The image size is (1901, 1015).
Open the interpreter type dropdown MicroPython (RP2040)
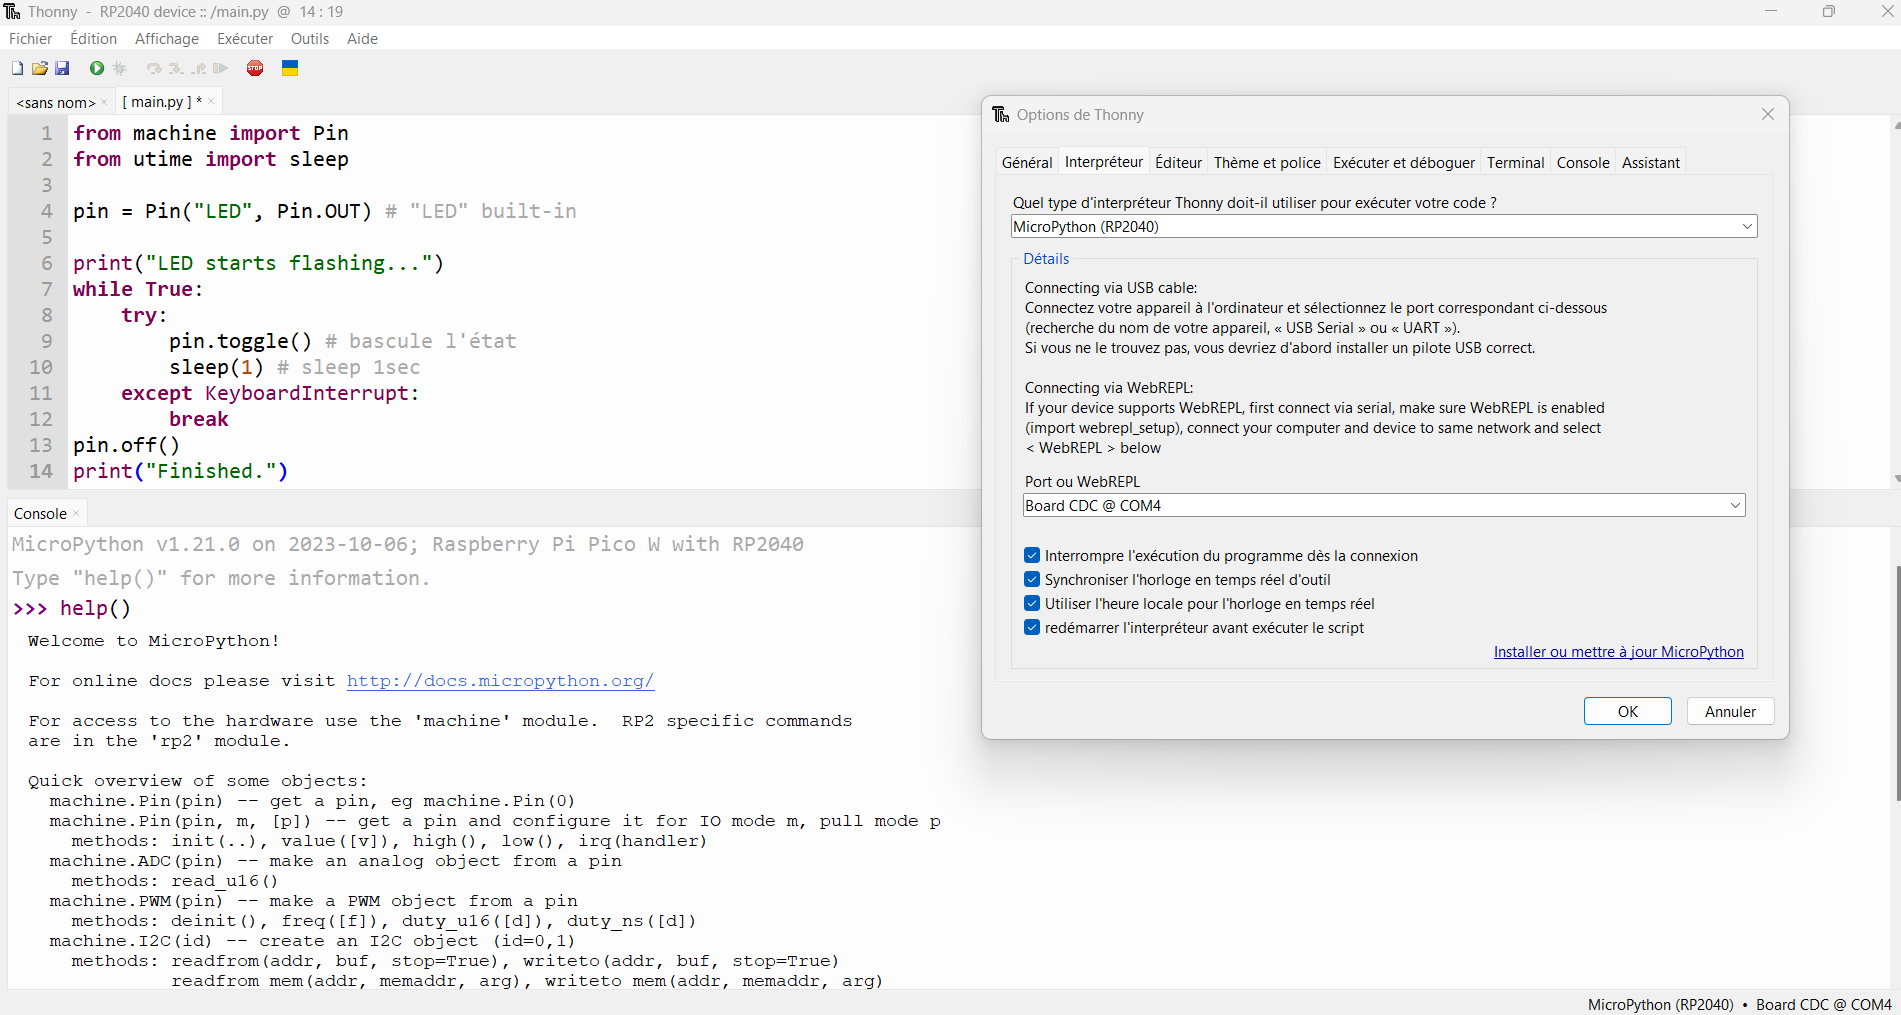coord(1384,226)
